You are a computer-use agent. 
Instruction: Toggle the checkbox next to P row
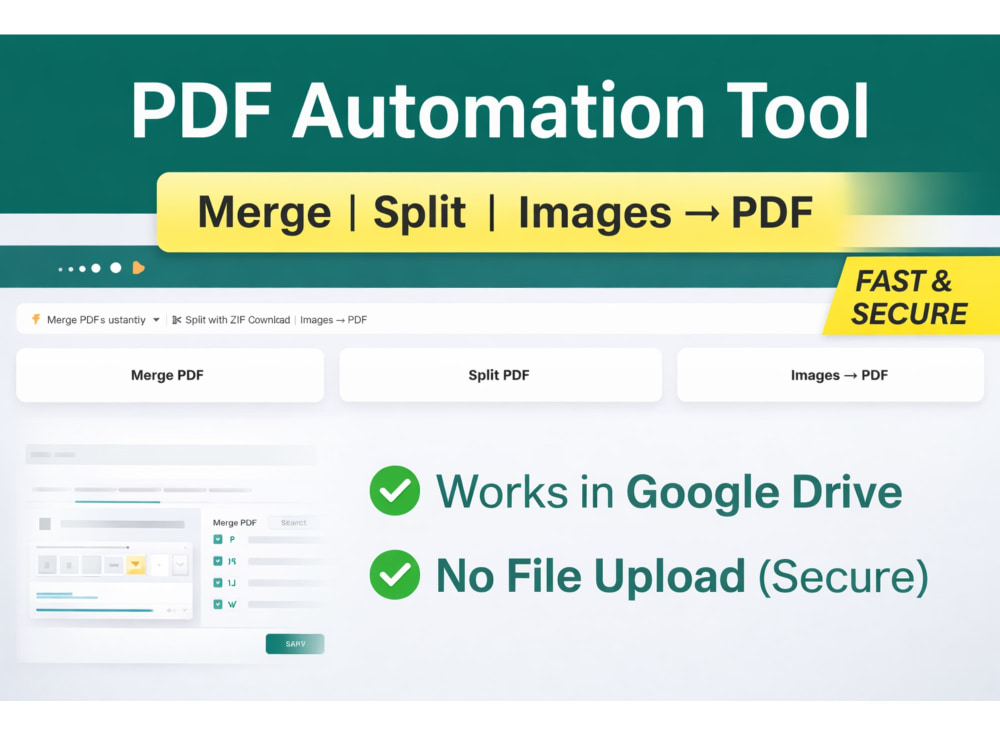[x=217, y=540]
